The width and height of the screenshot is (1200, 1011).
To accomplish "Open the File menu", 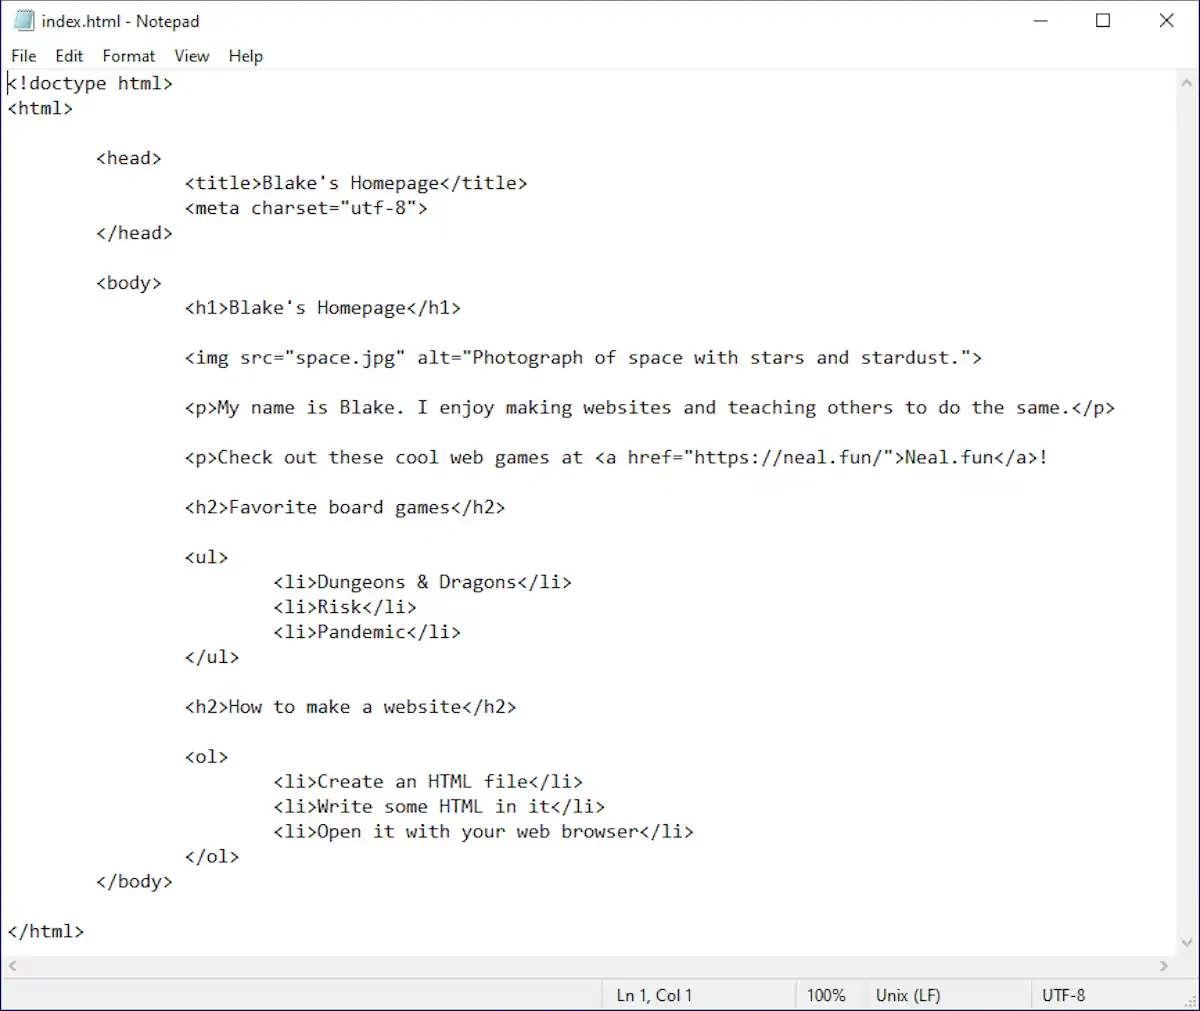I will pyautogui.click(x=23, y=56).
